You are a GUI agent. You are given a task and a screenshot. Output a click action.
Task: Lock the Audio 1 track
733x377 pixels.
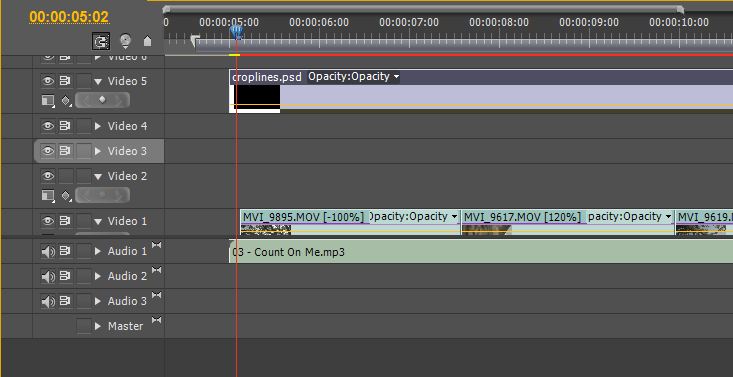(x=84, y=251)
